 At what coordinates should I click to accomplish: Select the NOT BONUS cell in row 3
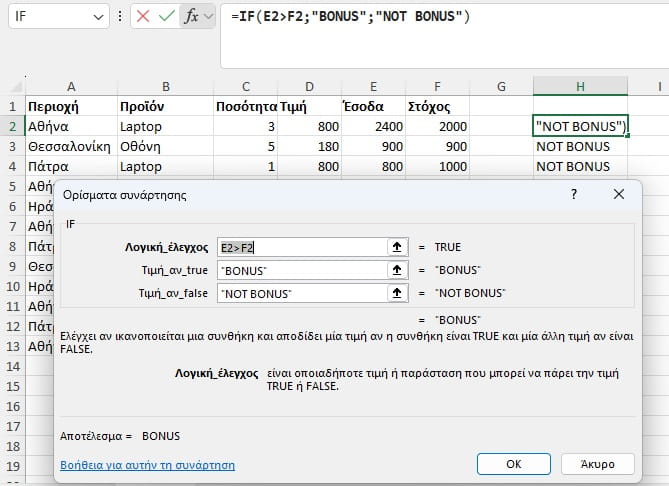pyautogui.click(x=580, y=146)
